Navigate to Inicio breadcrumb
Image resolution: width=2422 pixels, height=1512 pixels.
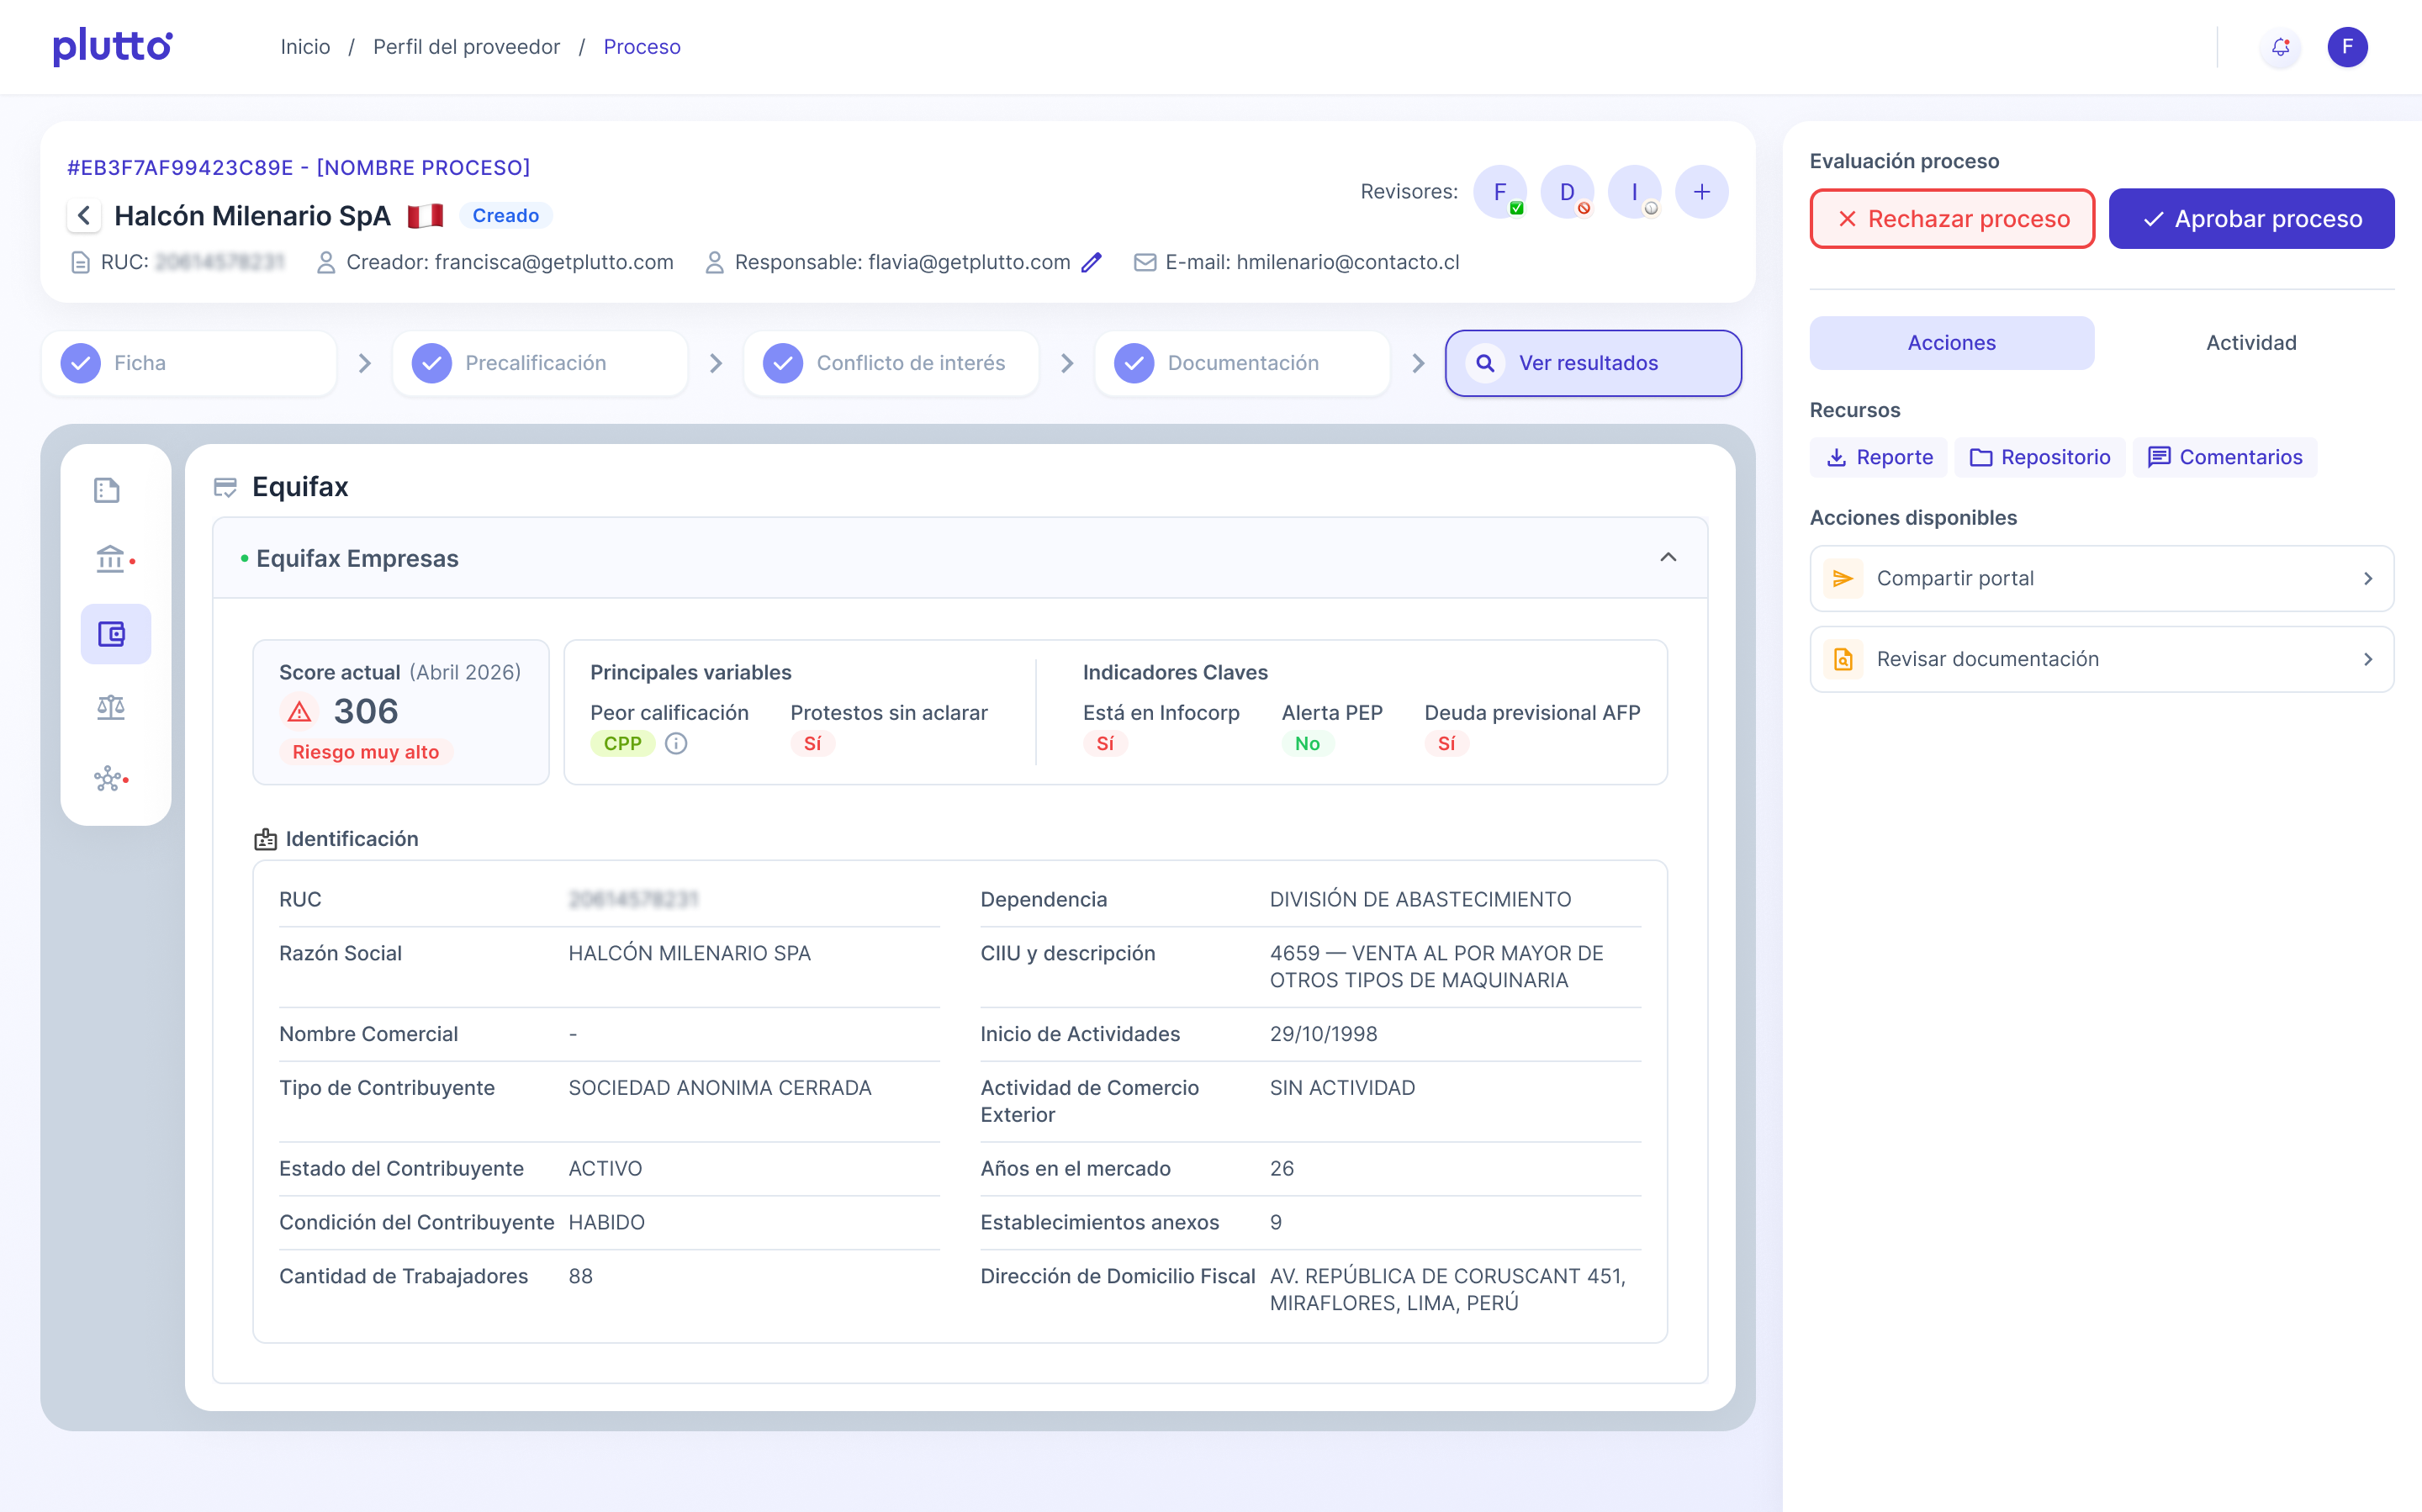(x=305, y=47)
